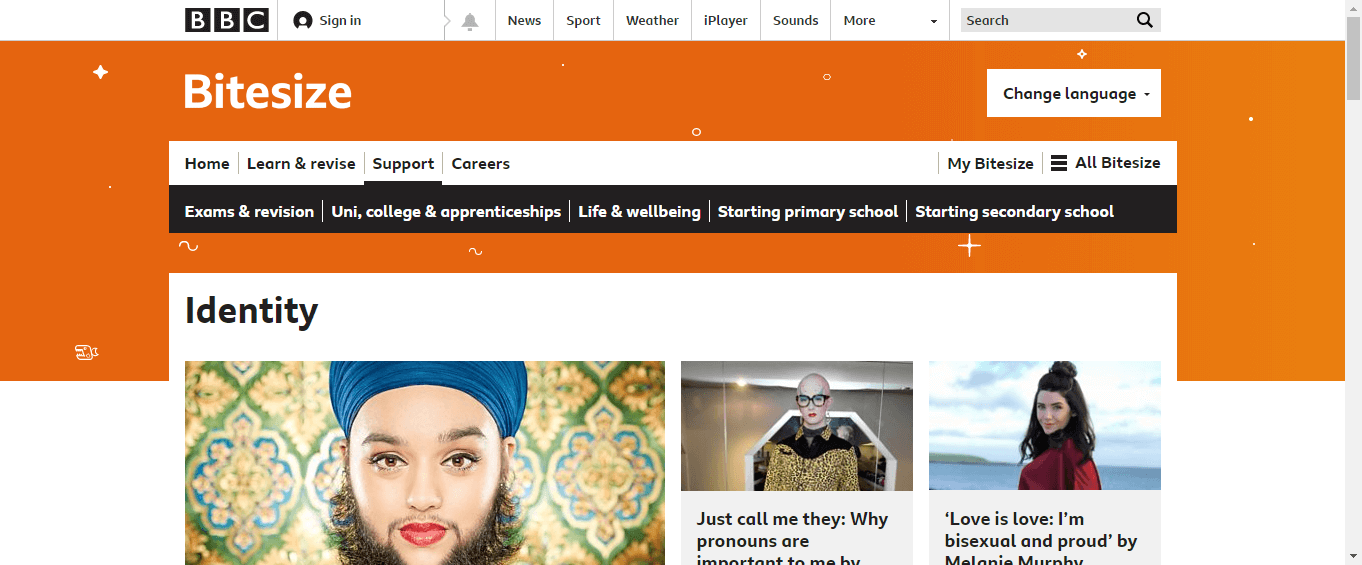This screenshot has height=565, width=1362.
Task: Open the Learn & revise tab
Action: coord(301,163)
